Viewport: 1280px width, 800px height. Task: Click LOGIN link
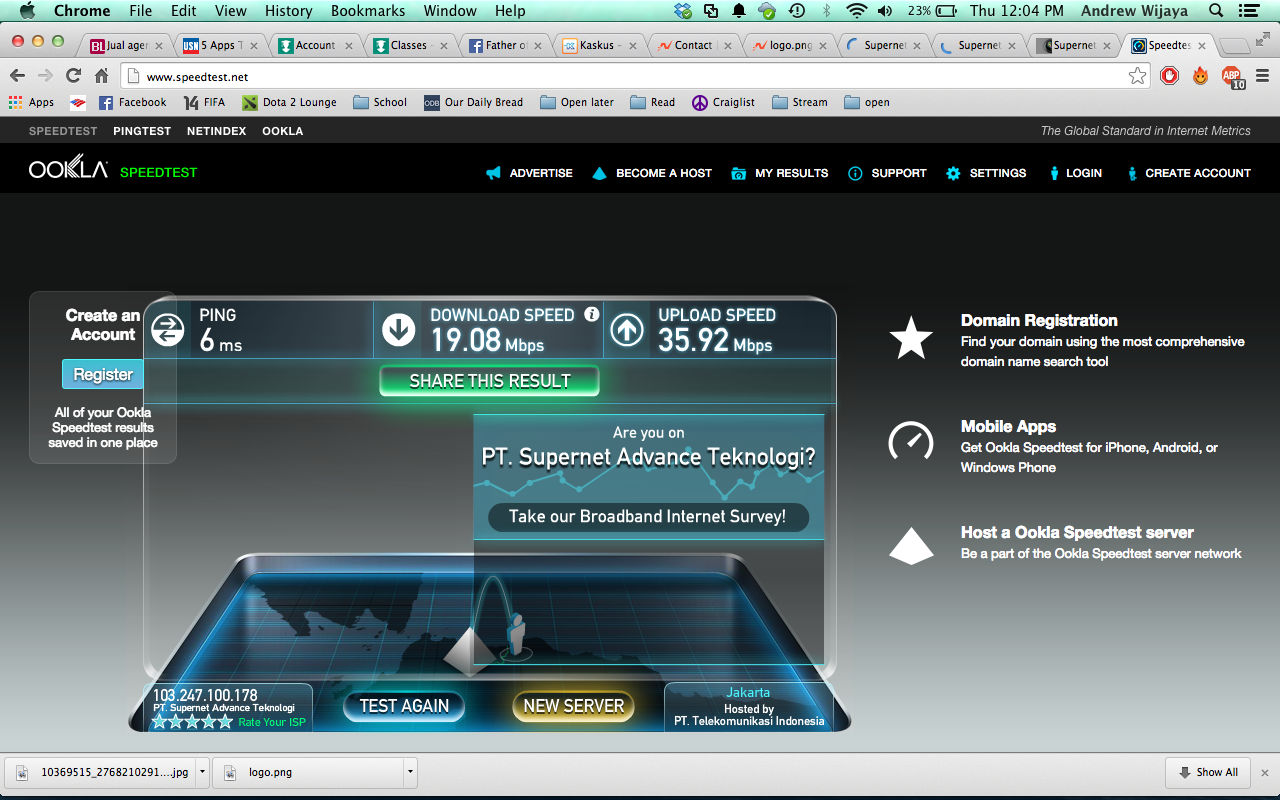(1075, 173)
